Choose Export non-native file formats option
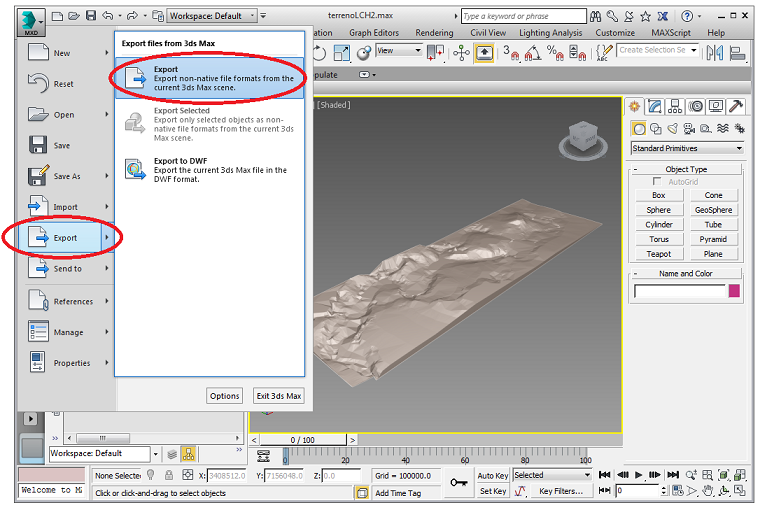Image resolution: width=760 pixels, height=510 pixels. tap(209, 78)
